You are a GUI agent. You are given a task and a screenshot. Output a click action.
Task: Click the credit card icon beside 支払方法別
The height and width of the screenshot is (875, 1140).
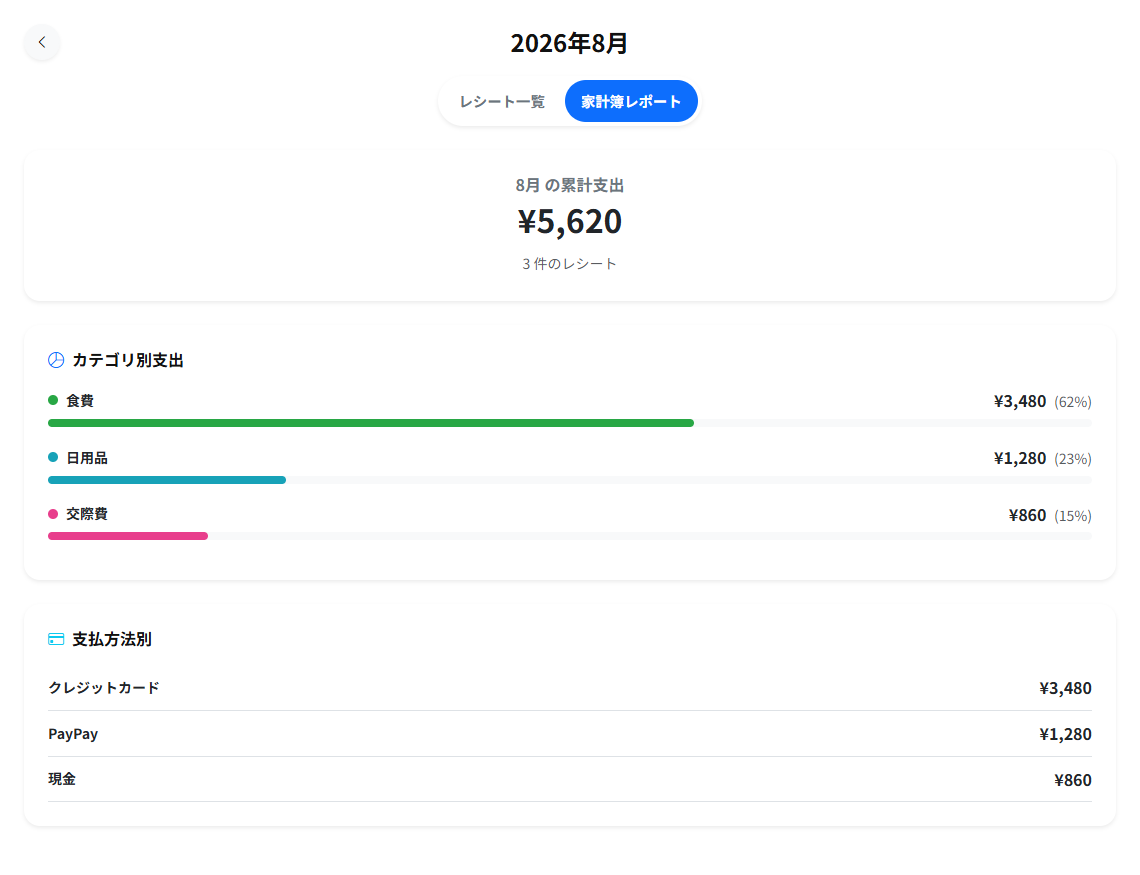pyautogui.click(x=56, y=639)
